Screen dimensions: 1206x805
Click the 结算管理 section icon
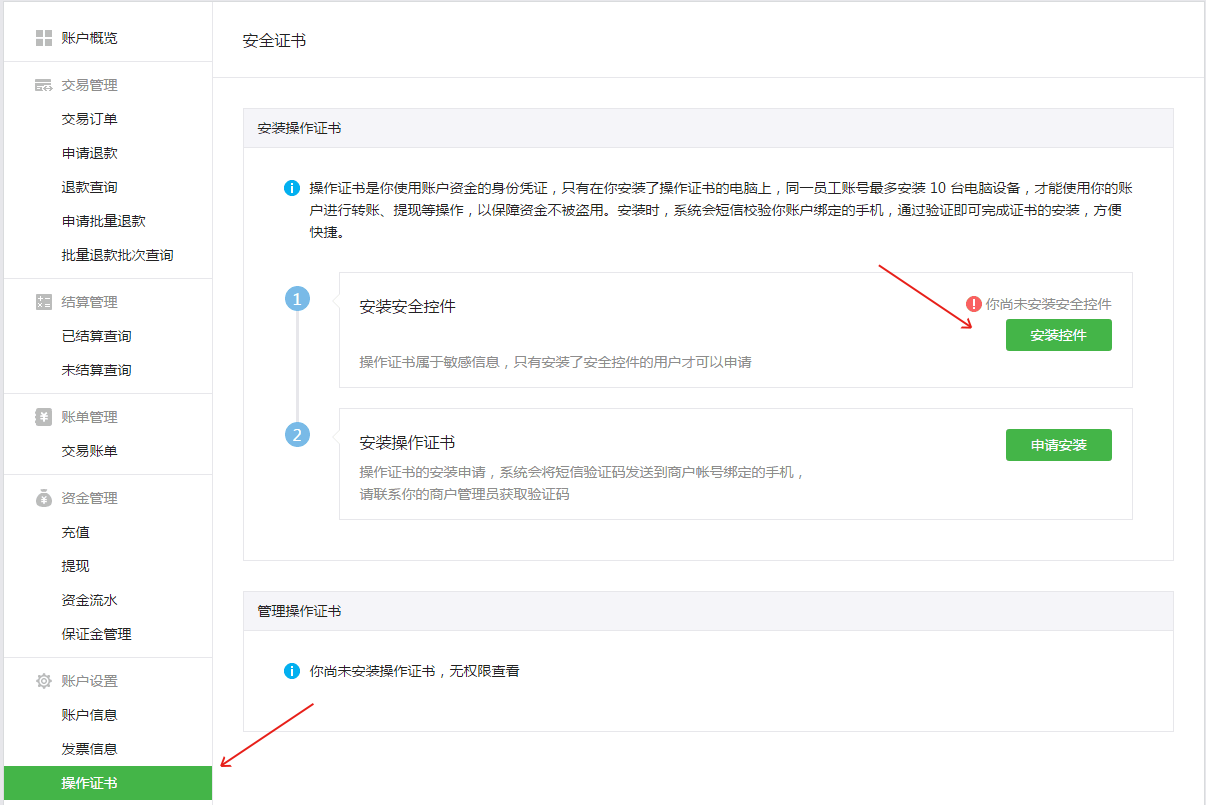42,301
